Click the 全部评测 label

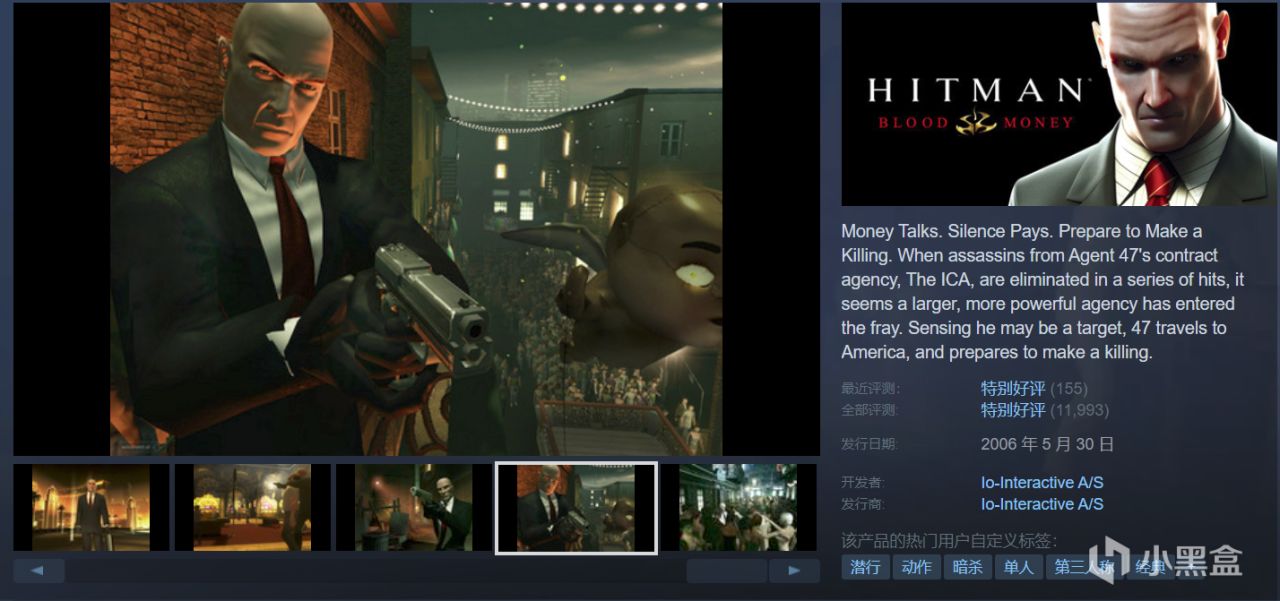869,410
